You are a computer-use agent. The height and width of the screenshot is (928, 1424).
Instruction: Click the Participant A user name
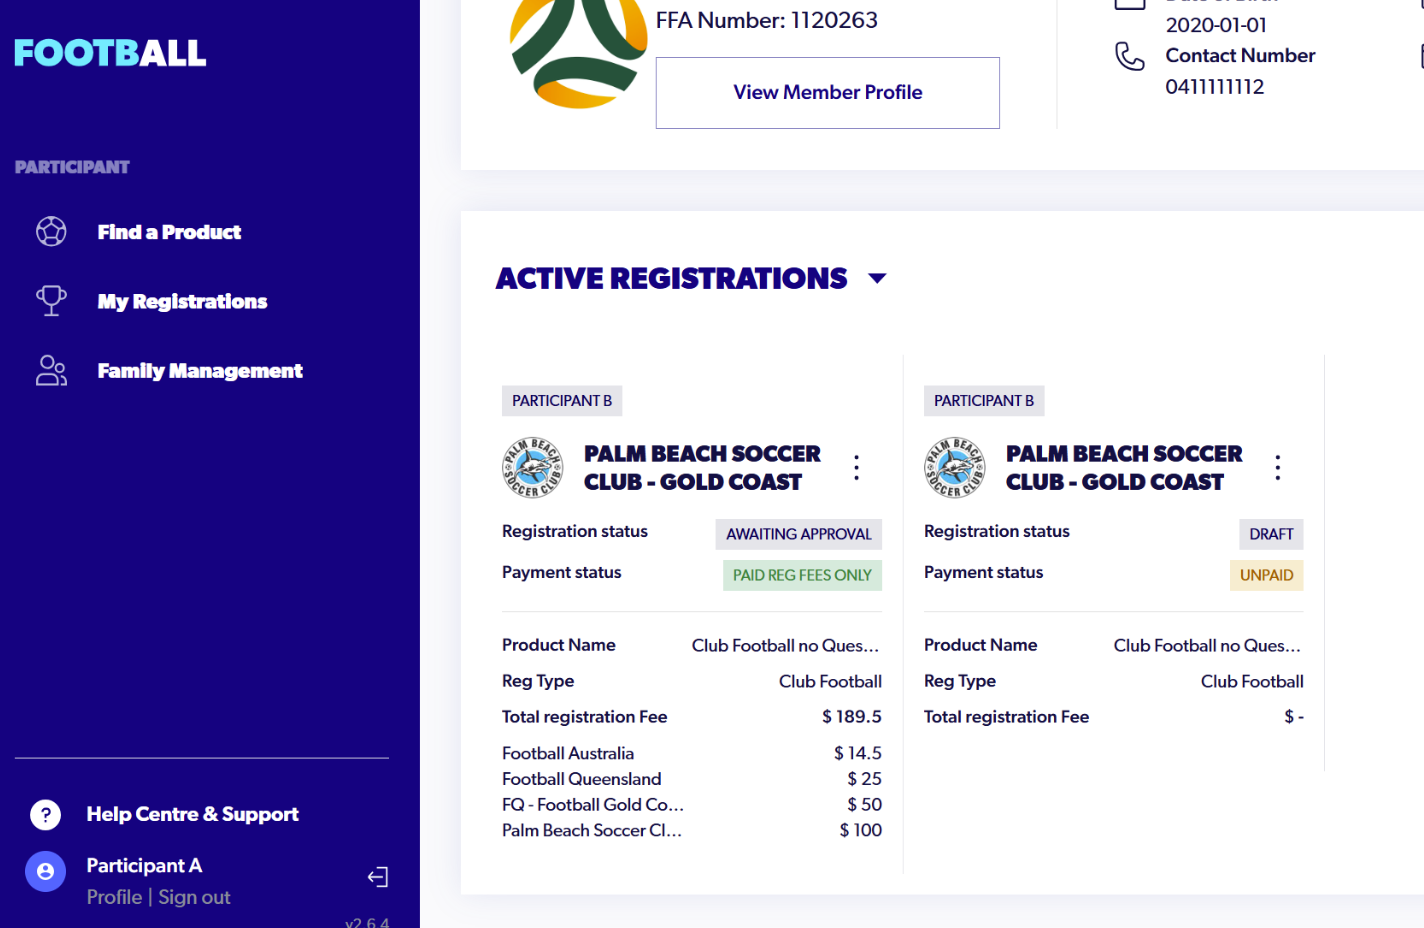pos(144,866)
